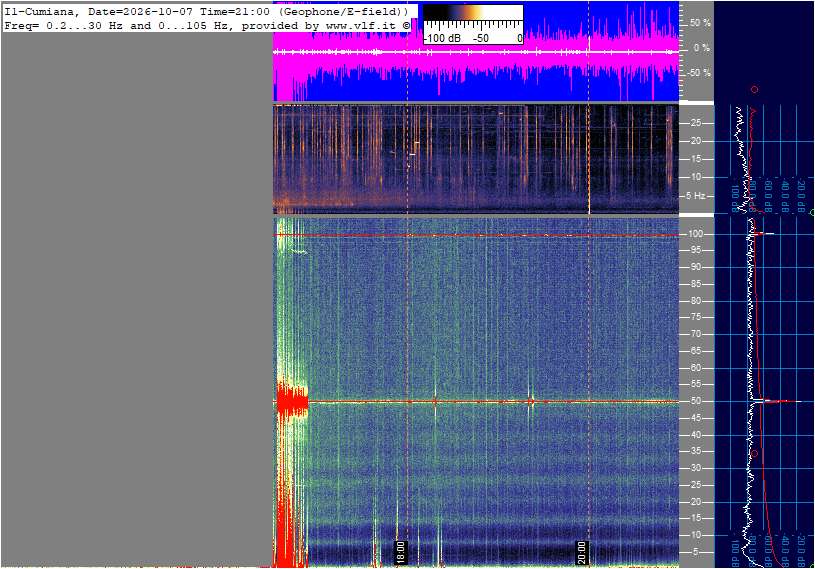815x569 pixels.
Task: Click the color scale bar legend
Action: pyautogui.click(x=473, y=24)
